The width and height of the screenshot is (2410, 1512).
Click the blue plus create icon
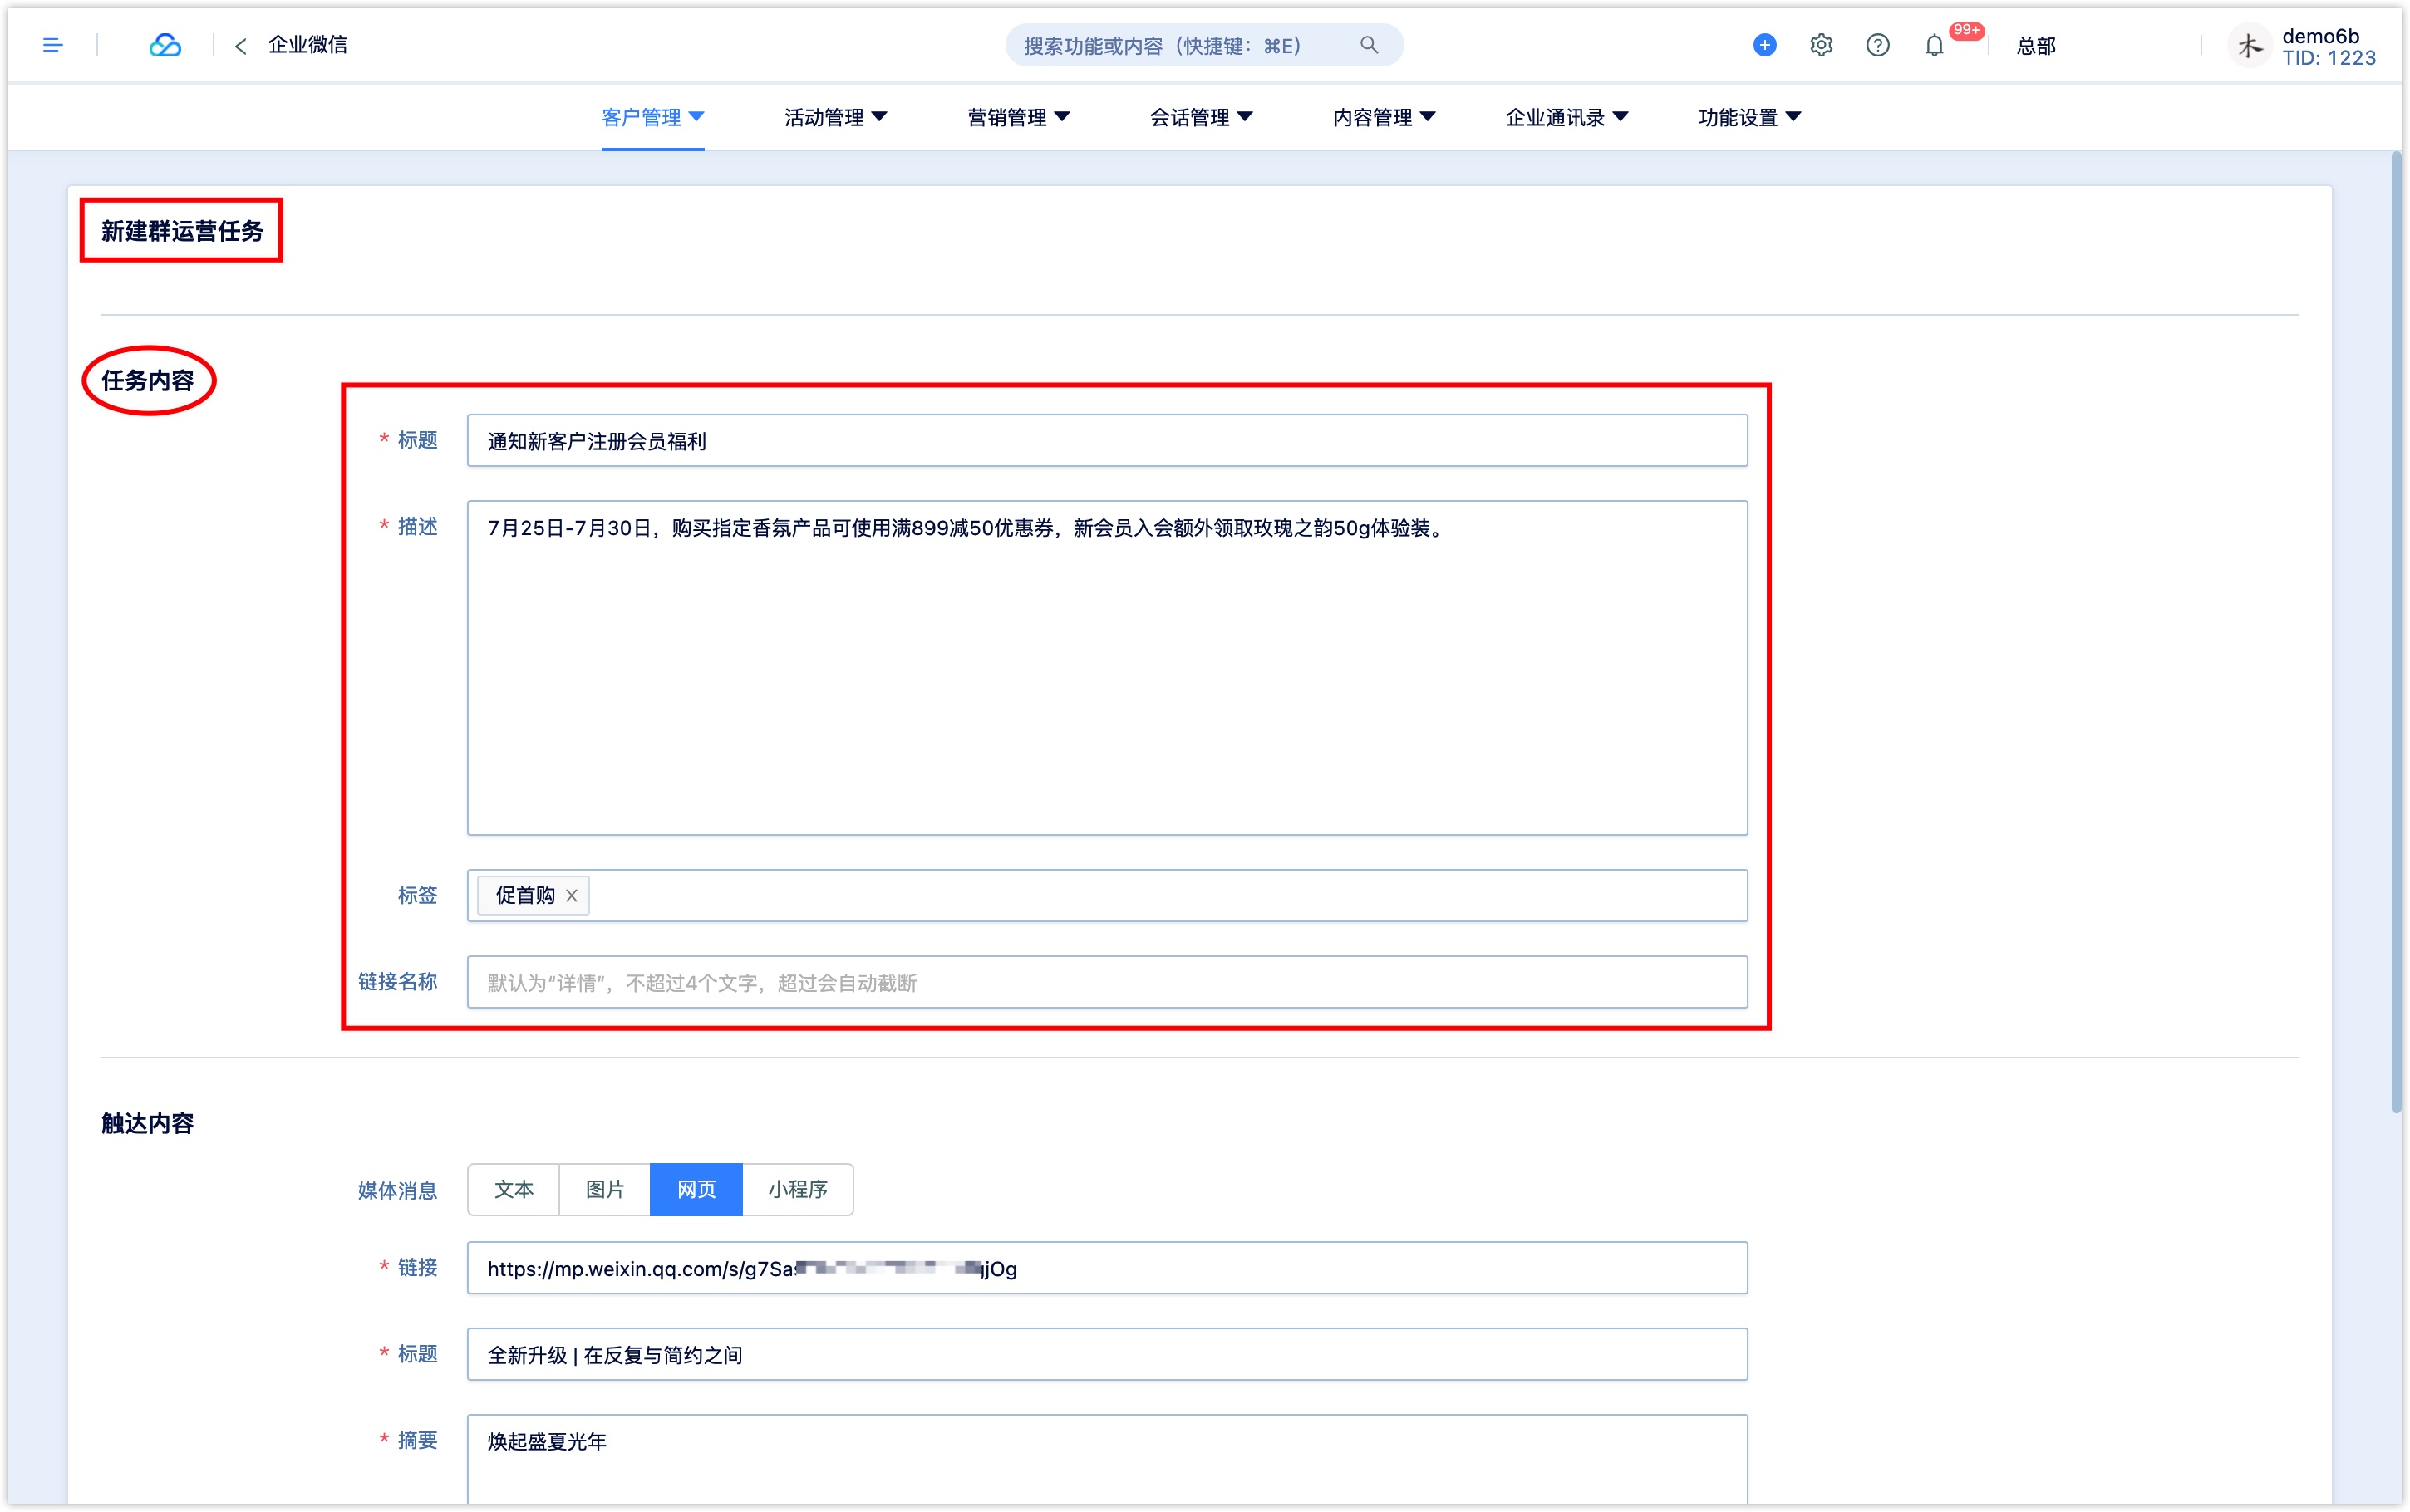(1765, 45)
